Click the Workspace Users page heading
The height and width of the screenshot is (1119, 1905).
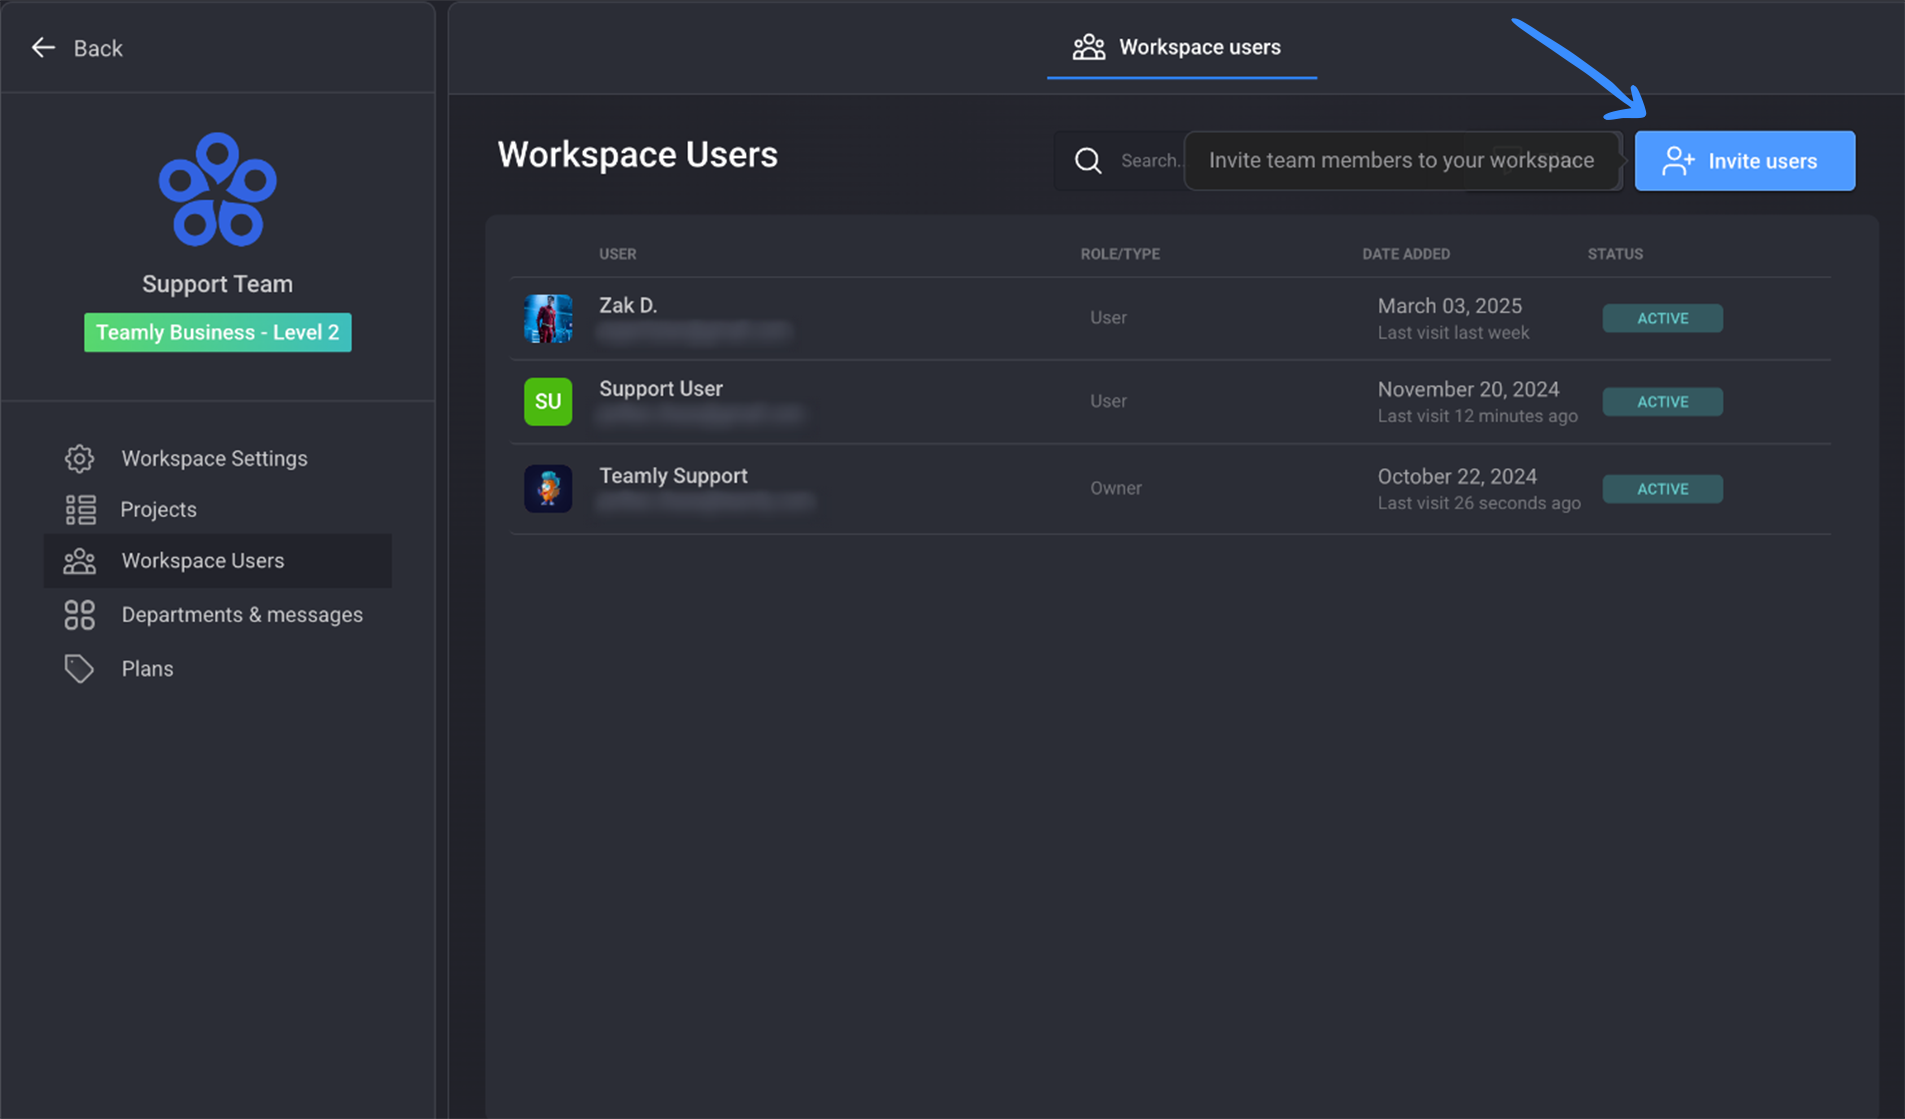tap(637, 155)
